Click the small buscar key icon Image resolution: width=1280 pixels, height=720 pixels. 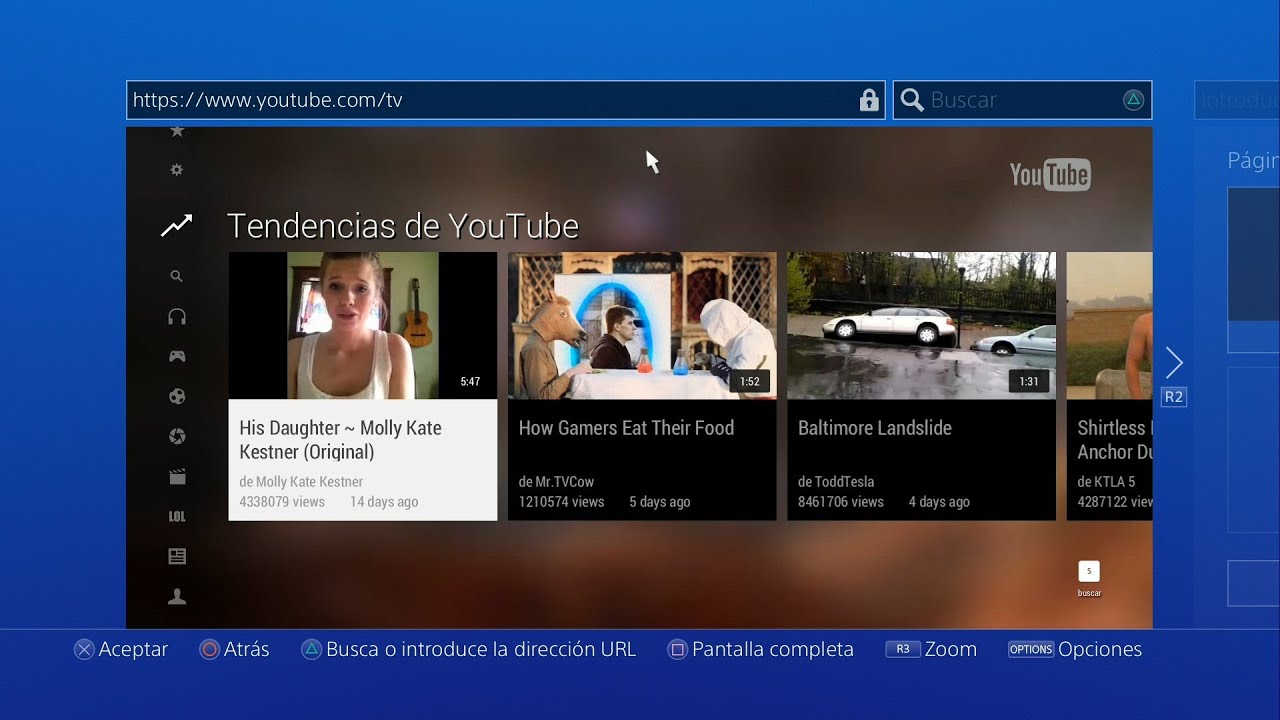pyautogui.click(x=1089, y=571)
